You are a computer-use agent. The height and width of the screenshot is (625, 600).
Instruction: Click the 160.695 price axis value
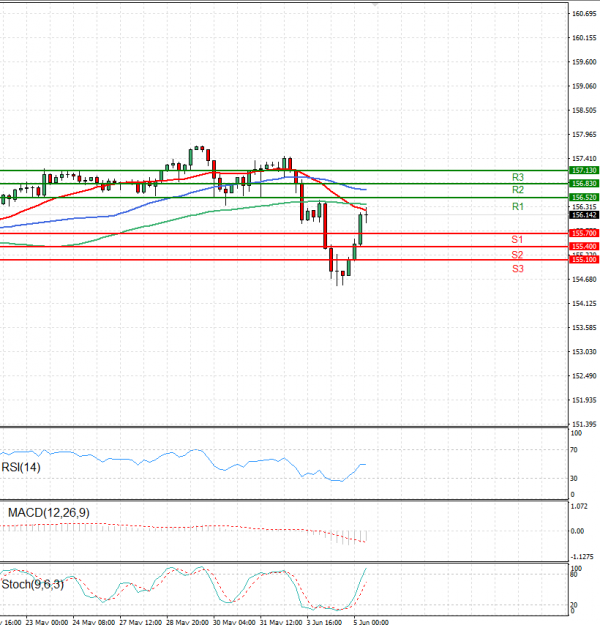[x=584, y=14]
